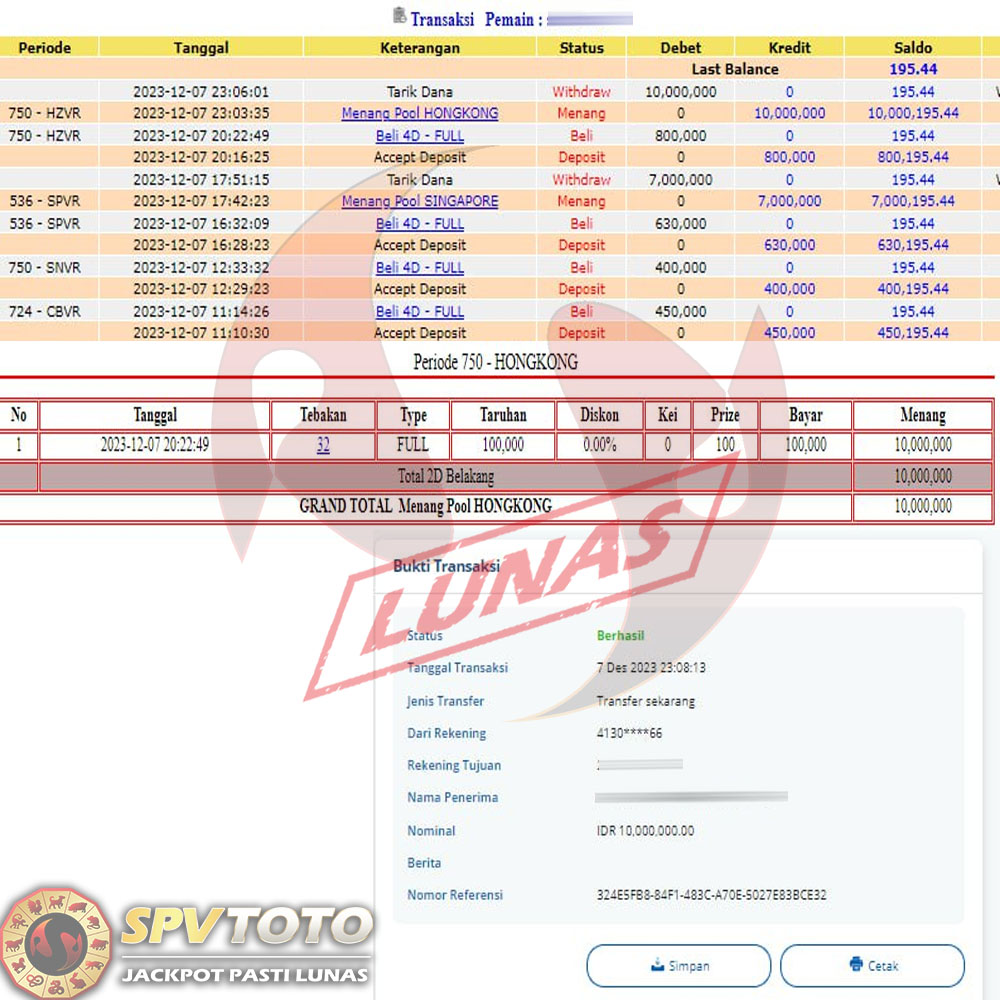Click the Status column header
Viewport: 1000px width, 1000px height.
point(581,47)
